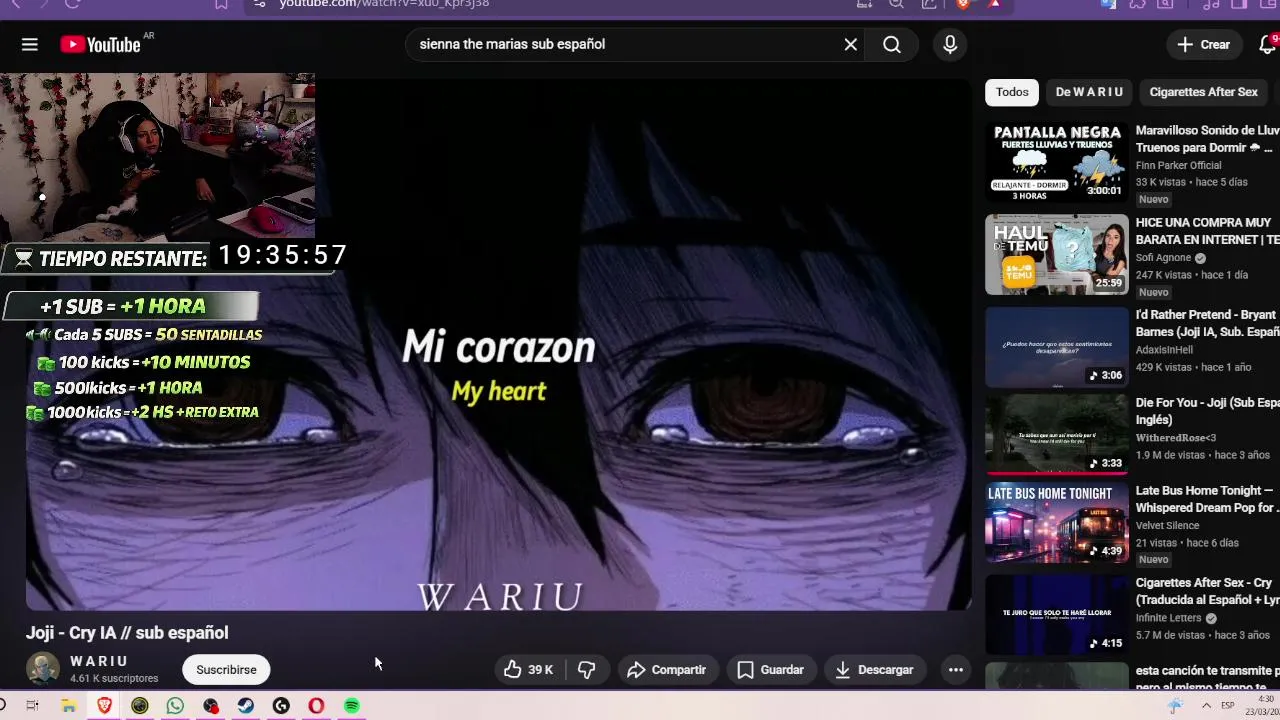
Task: Open WhatsApp from the taskbar
Action: coord(175,706)
